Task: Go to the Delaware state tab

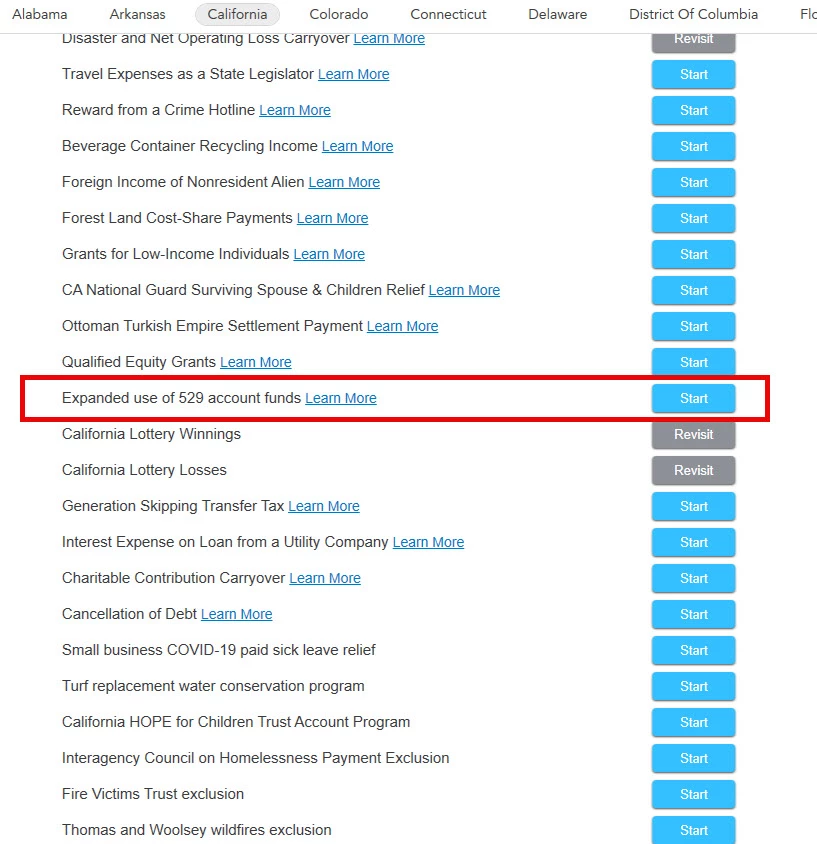Action: (558, 14)
